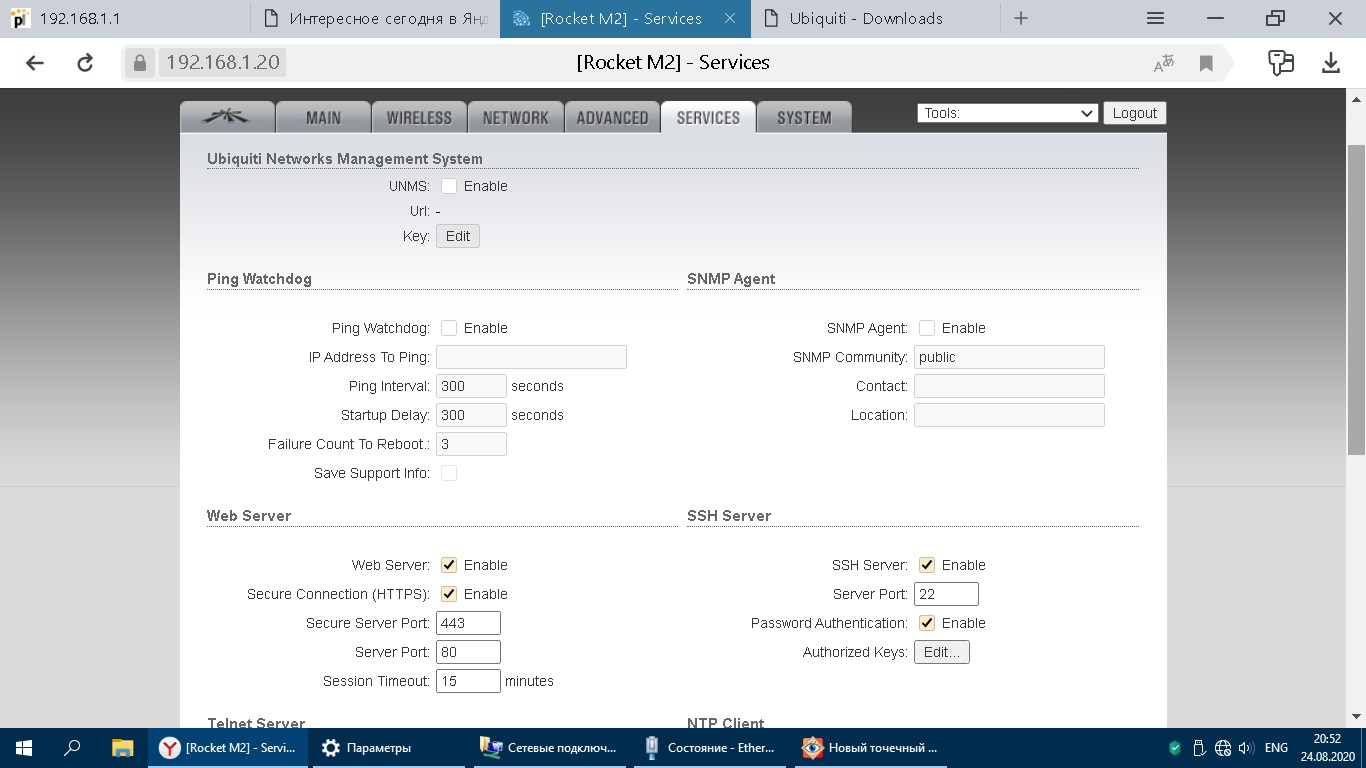Click the network globe tray icon

(x=1222, y=748)
